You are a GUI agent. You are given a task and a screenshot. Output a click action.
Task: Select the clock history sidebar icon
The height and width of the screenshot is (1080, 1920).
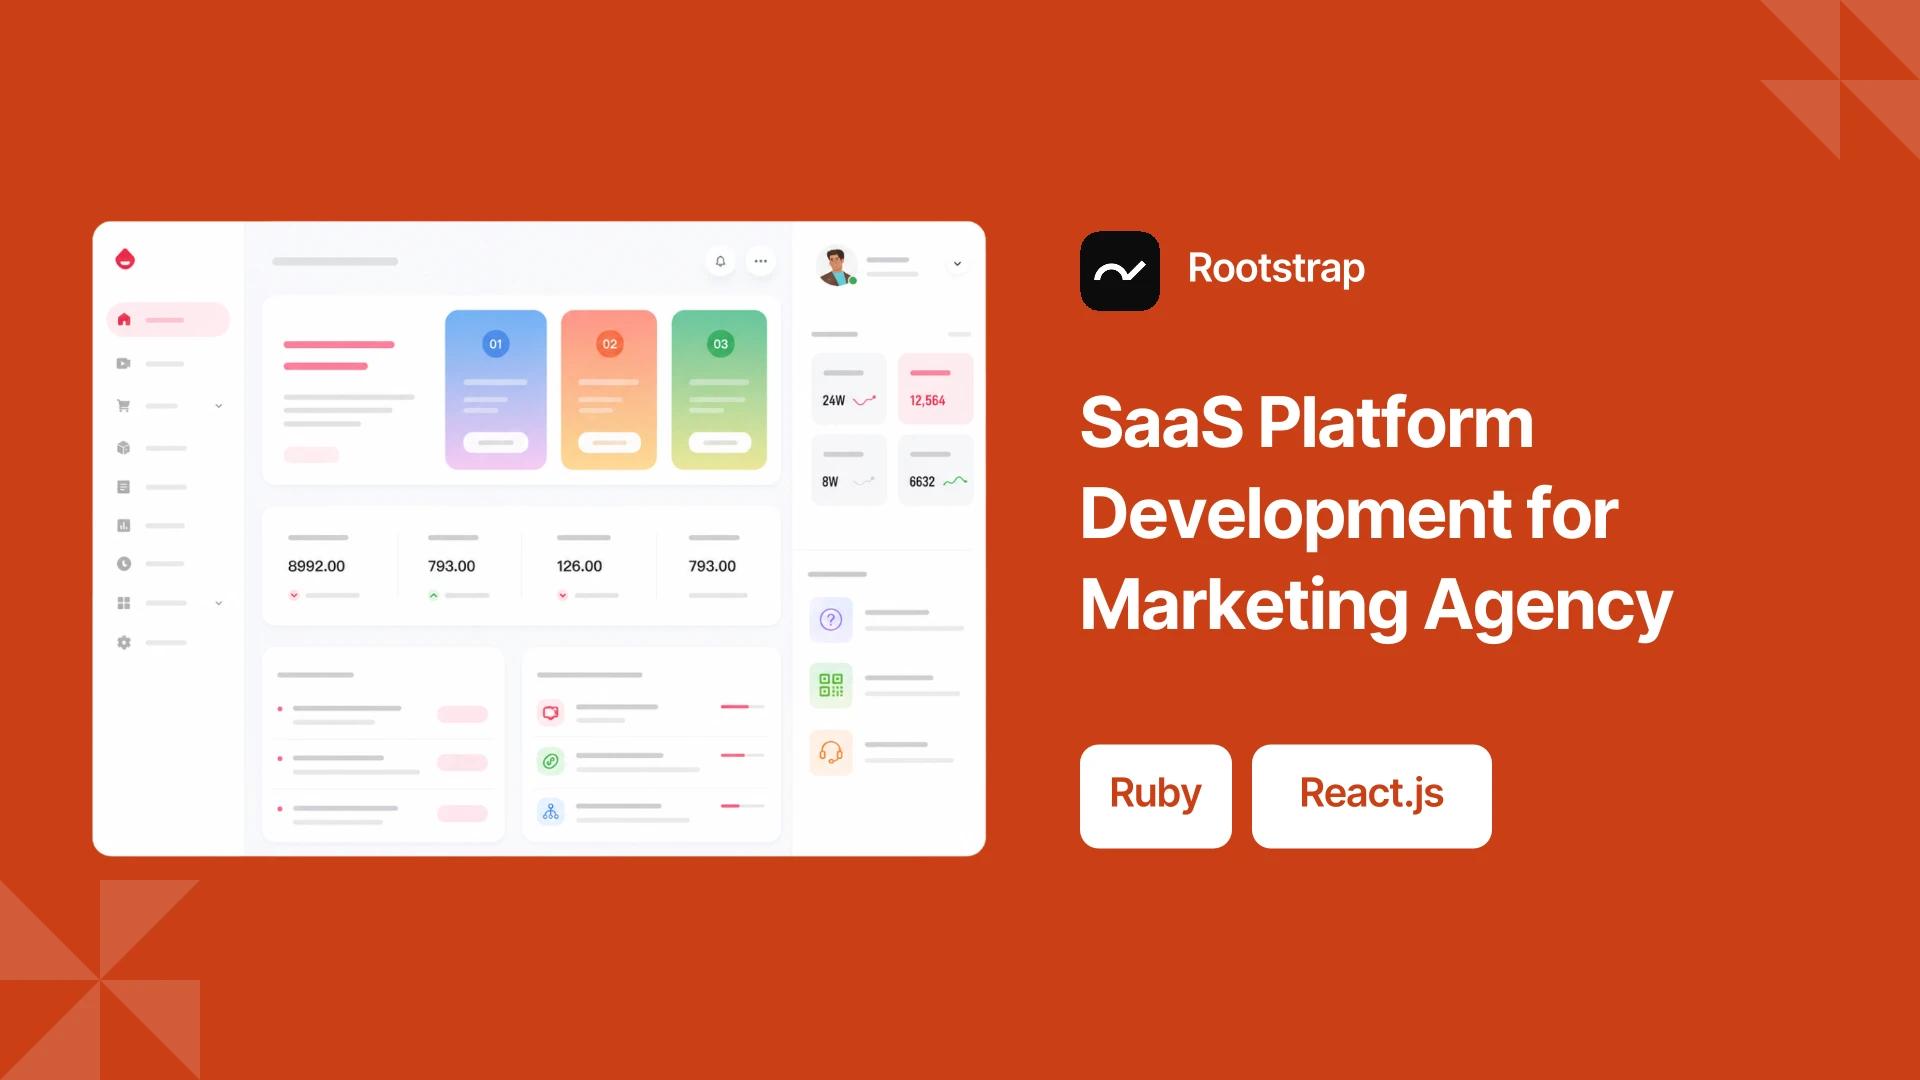coord(124,564)
